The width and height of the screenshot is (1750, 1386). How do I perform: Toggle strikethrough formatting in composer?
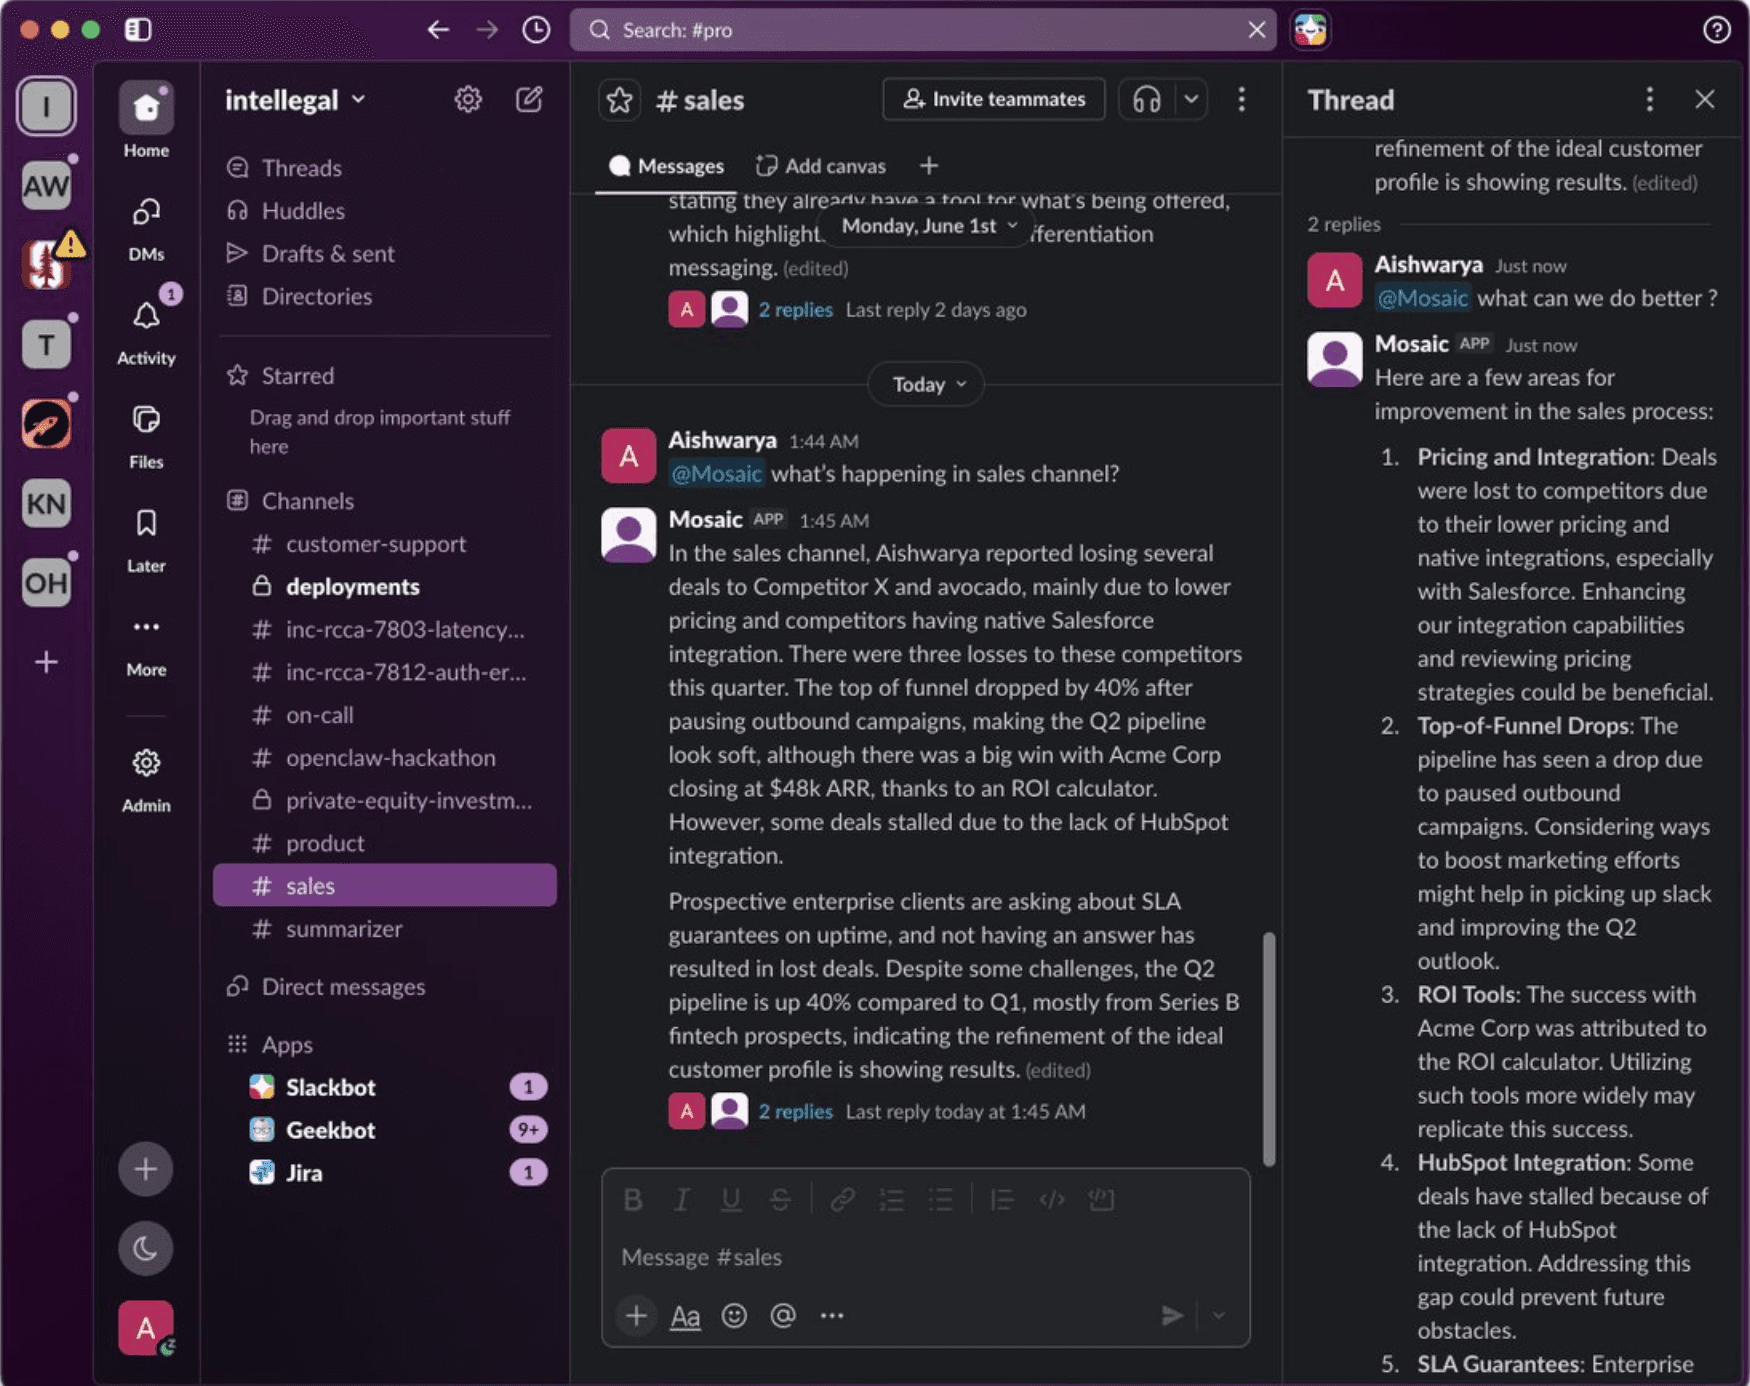pyautogui.click(x=780, y=1200)
